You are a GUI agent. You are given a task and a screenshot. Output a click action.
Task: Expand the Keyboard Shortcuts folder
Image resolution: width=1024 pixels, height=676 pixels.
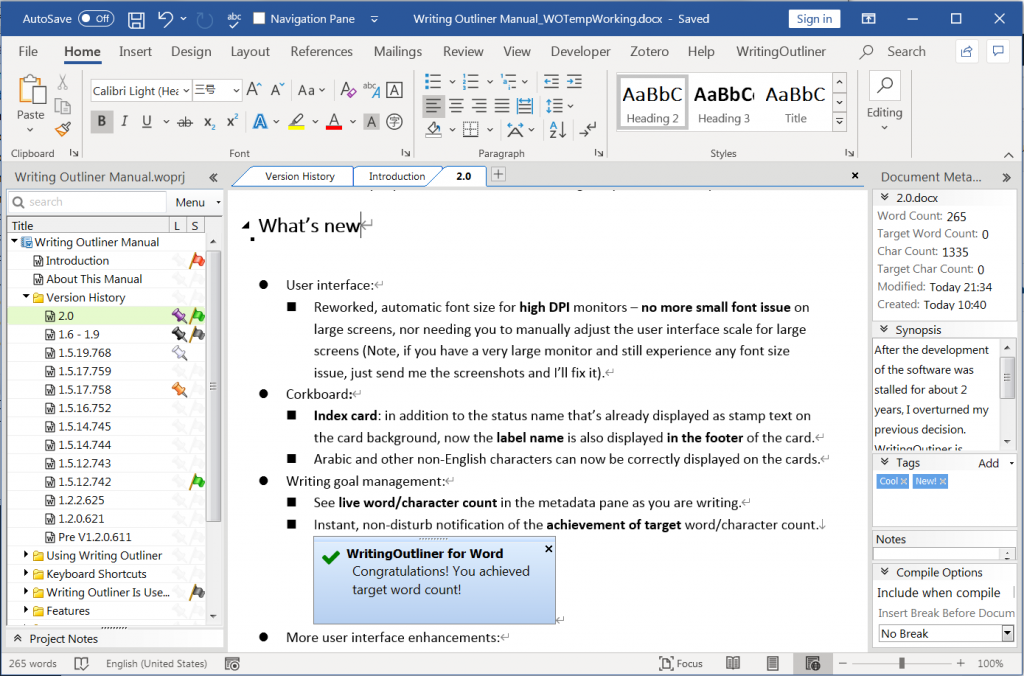pyautogui.click(x=26, y=573)
